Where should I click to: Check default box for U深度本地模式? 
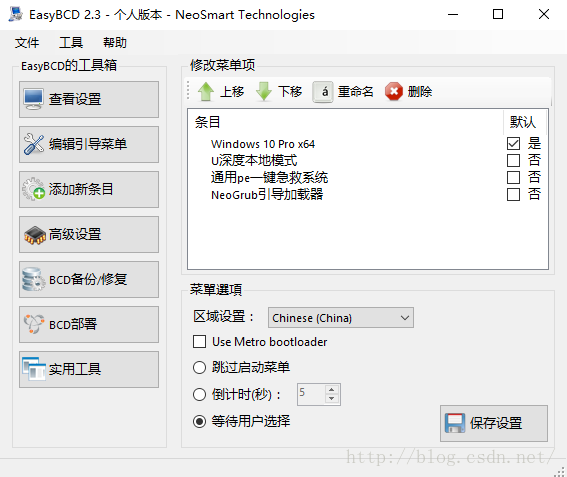pos(513,160)
